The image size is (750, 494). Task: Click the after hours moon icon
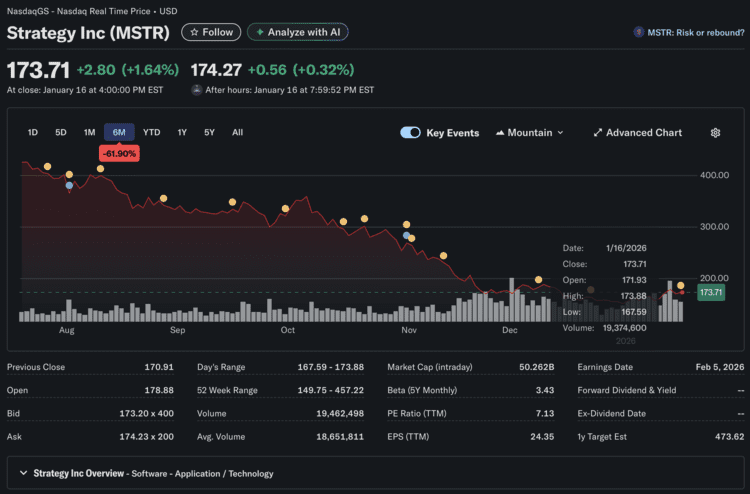click(x=196, y=90)
